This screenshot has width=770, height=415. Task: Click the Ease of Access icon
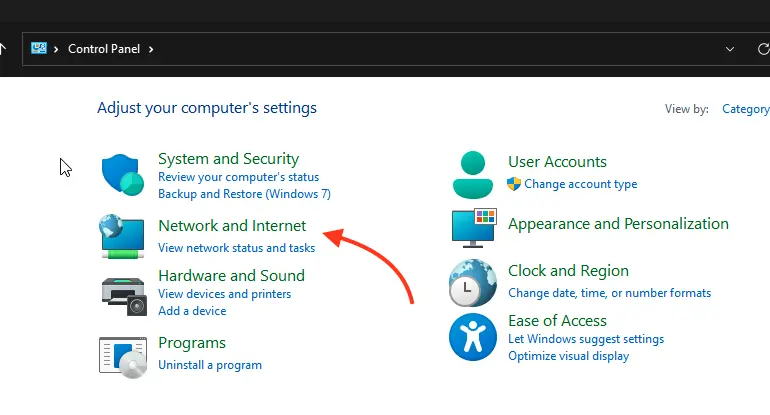click(x=473, y=337)
